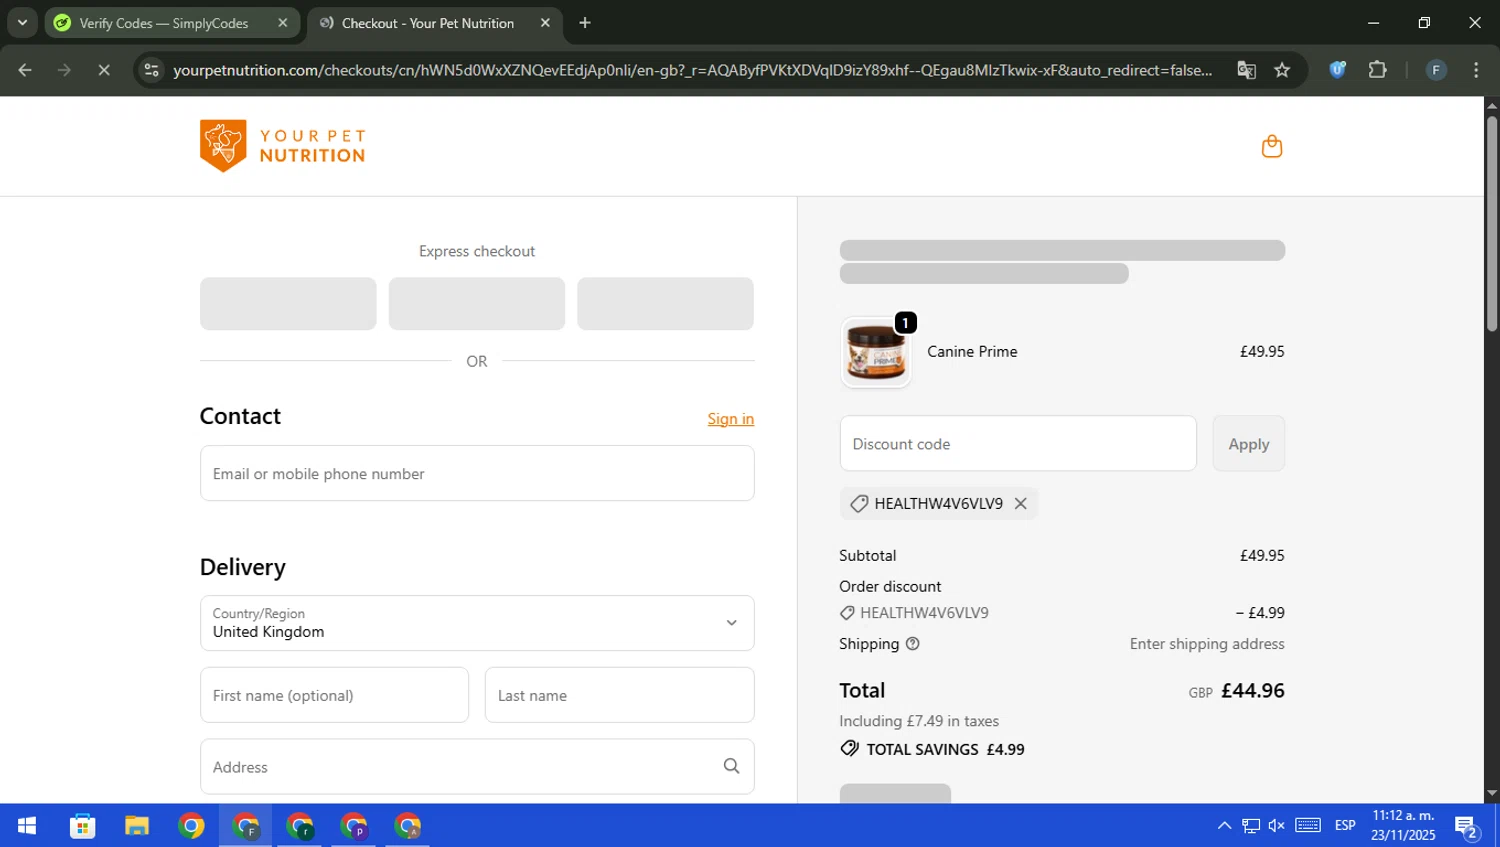Show hidden system tray icons

pyautogui.click(x=1224, y=826)
